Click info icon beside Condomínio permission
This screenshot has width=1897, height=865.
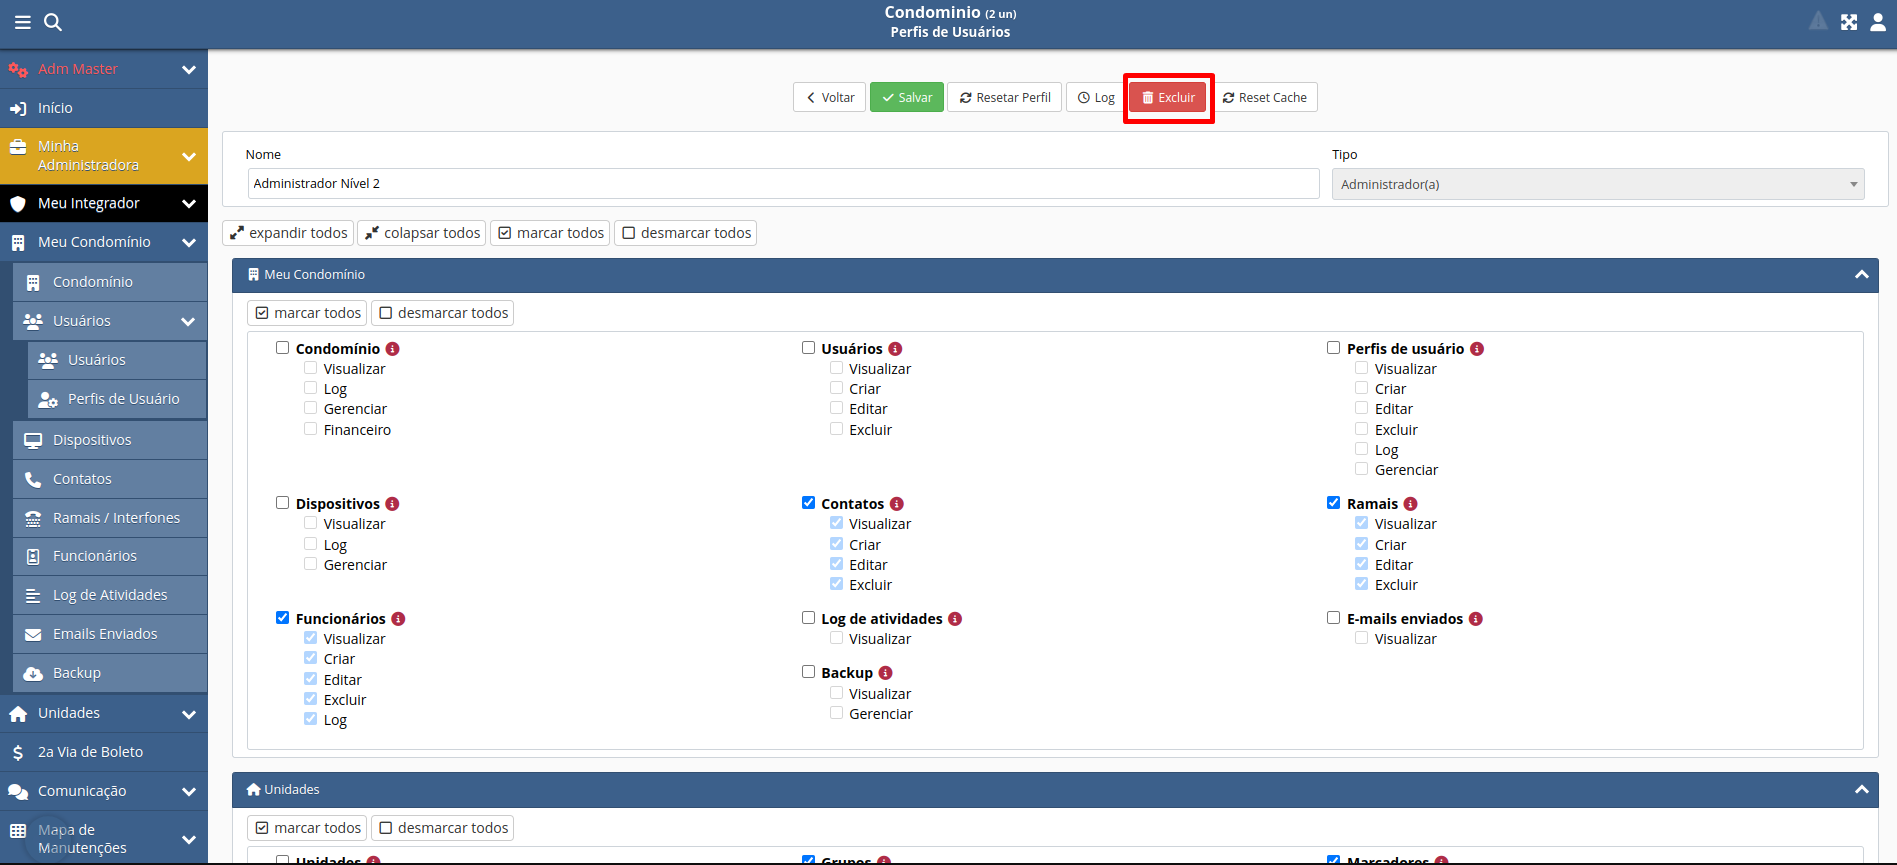[393, 349]
